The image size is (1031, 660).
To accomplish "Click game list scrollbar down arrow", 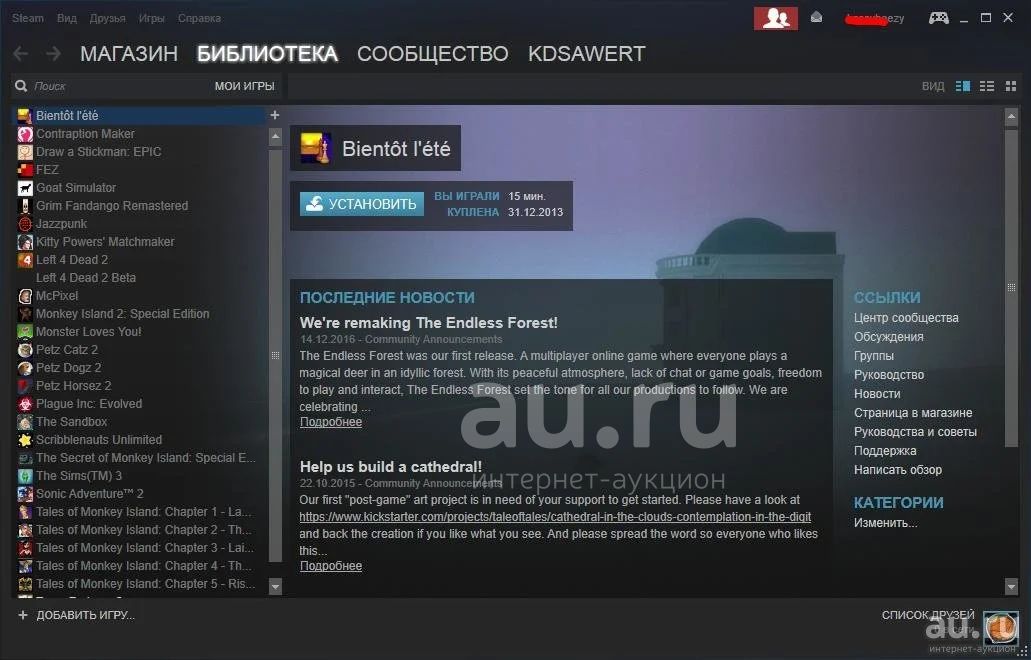I will click(x=275, y=586).
